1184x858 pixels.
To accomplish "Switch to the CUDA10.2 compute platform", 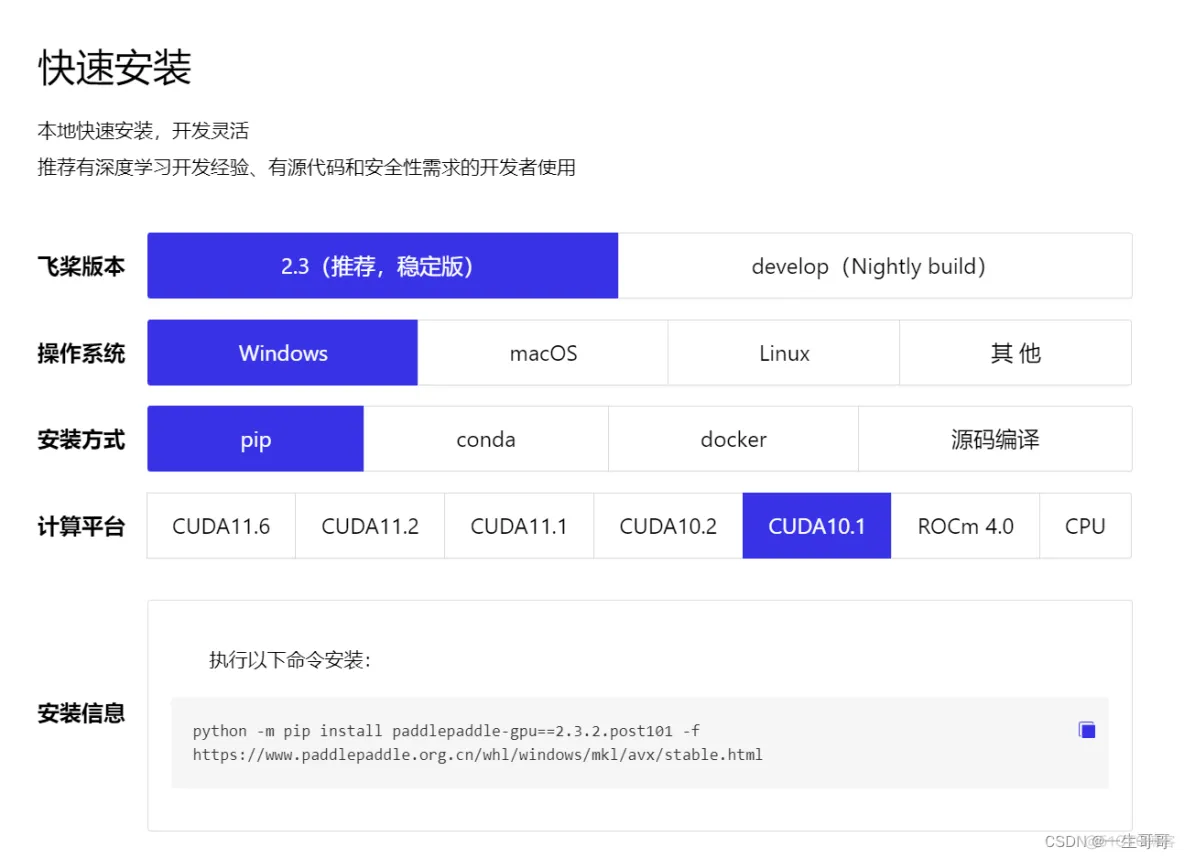I will pyautogui.click(x=668, y=526).
